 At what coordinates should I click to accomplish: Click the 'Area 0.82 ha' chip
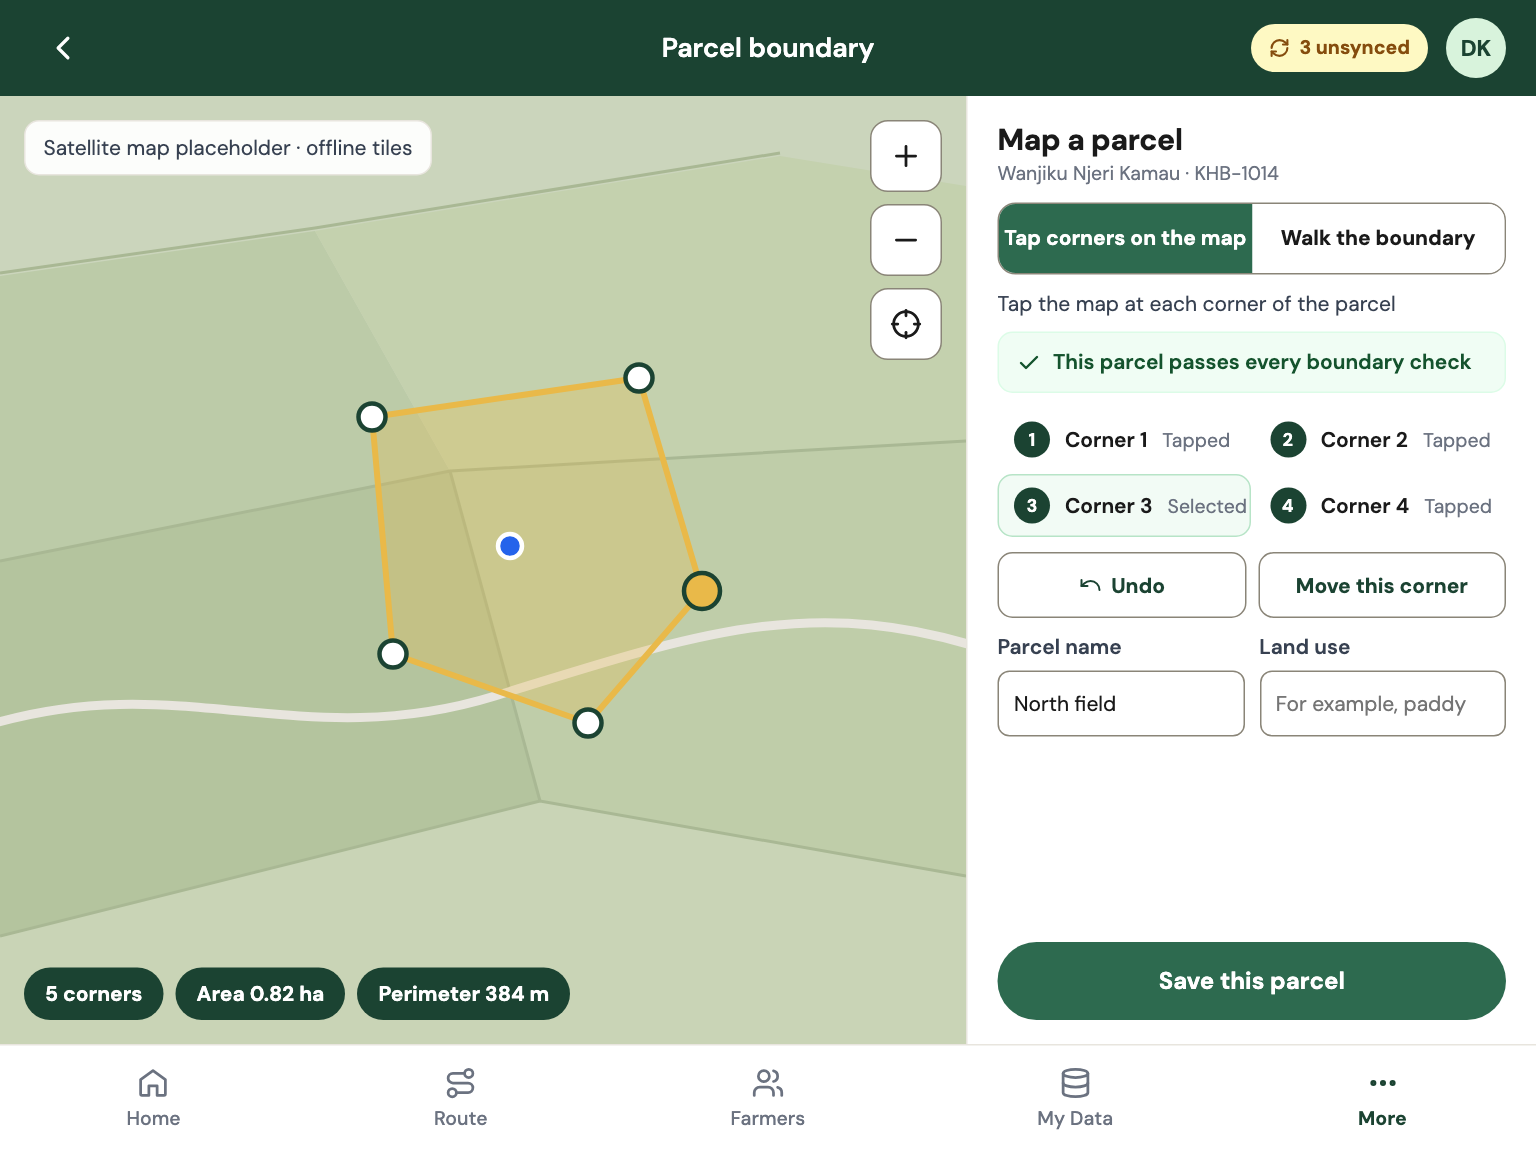point(260,994)
